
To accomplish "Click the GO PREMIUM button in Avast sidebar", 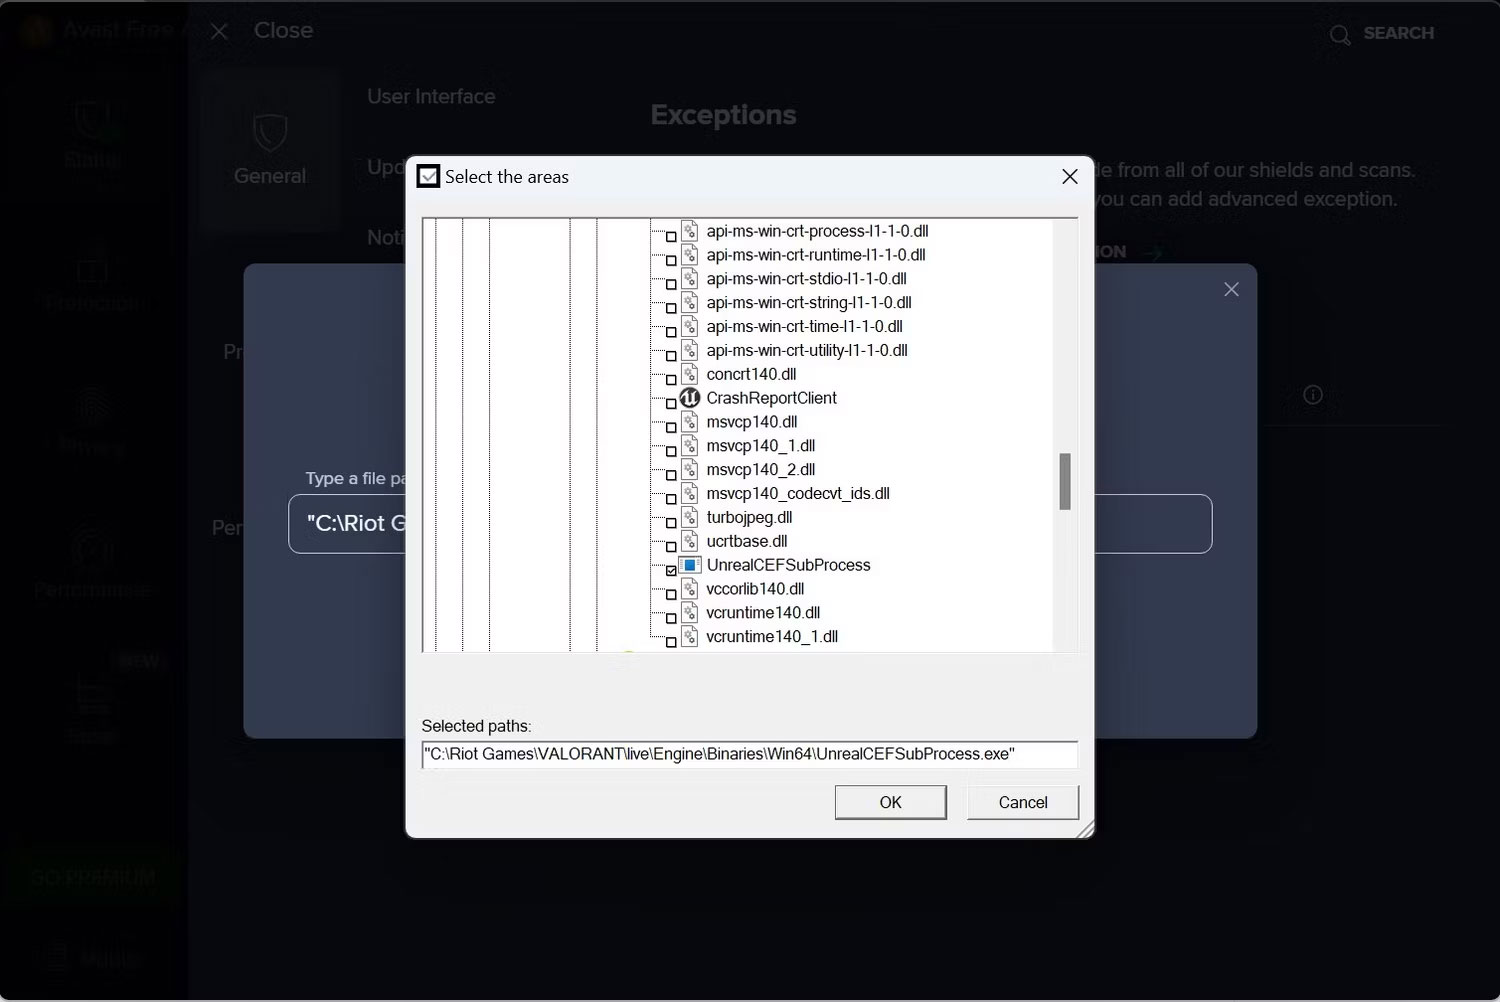I will [93, 878].
